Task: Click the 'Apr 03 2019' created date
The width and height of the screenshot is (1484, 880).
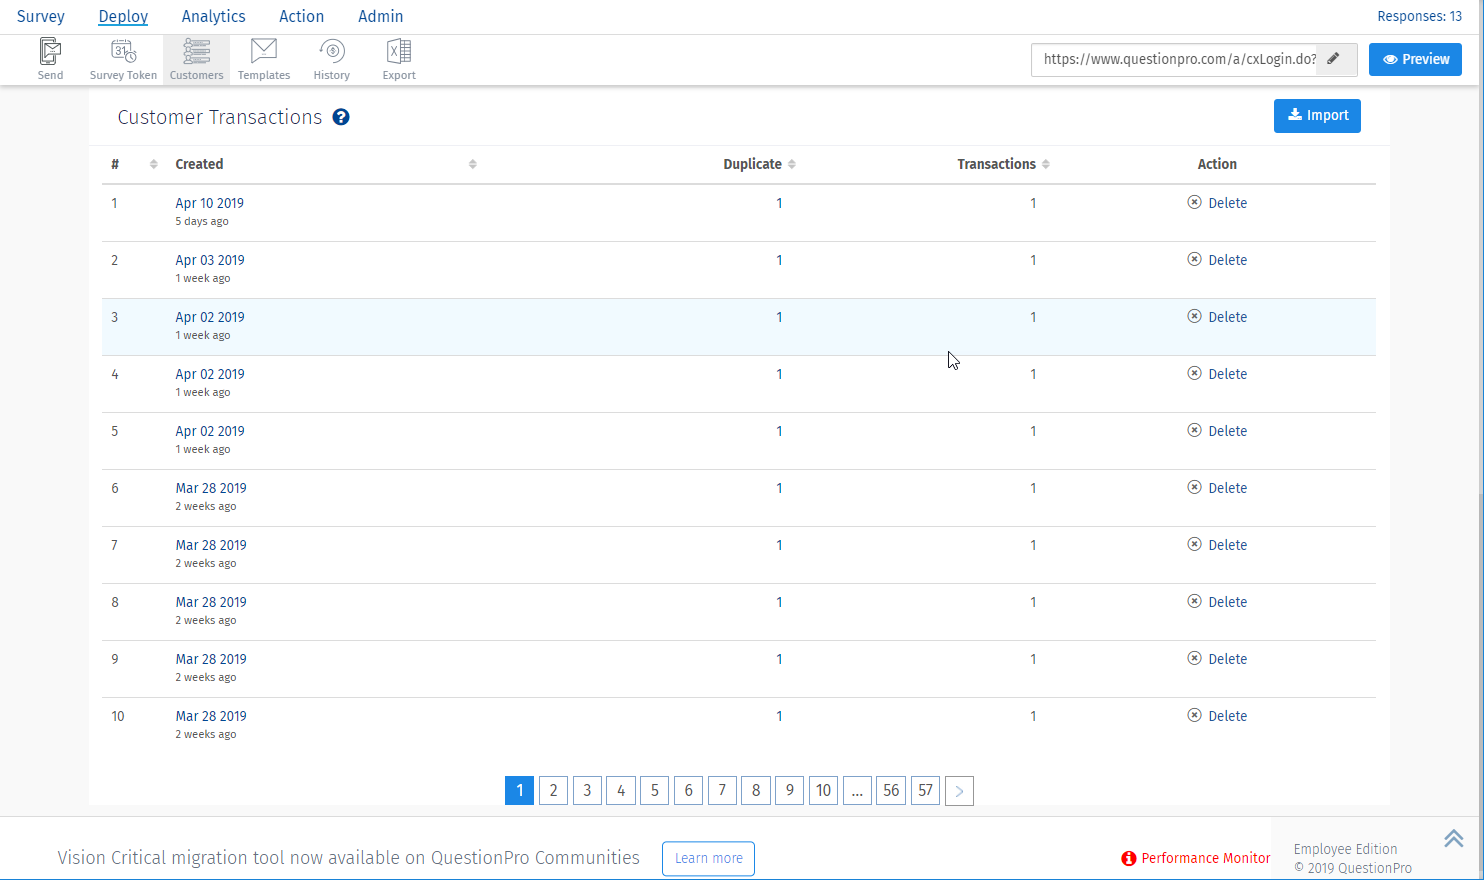Action: (210, 260)
